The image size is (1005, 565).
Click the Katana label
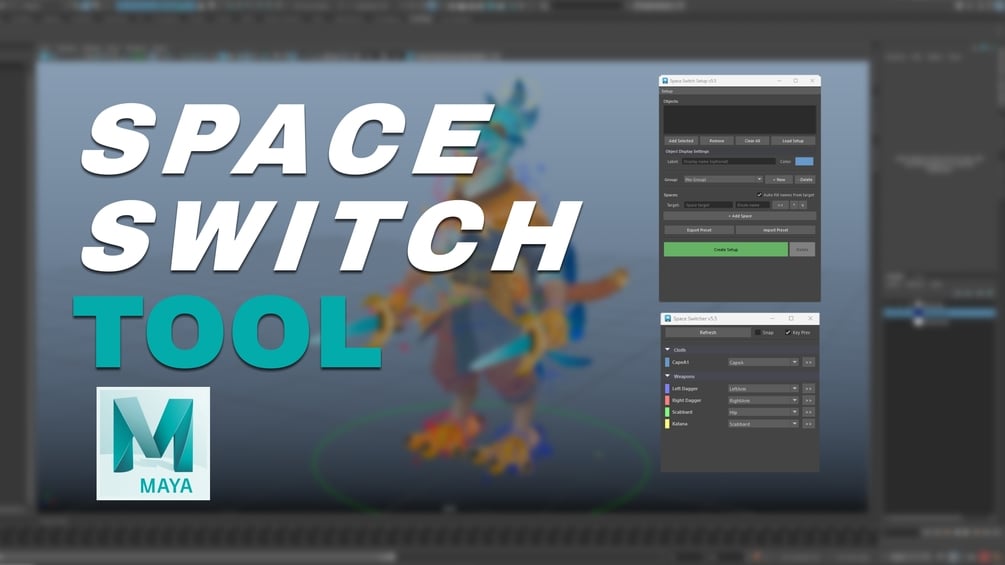(679, 423)
